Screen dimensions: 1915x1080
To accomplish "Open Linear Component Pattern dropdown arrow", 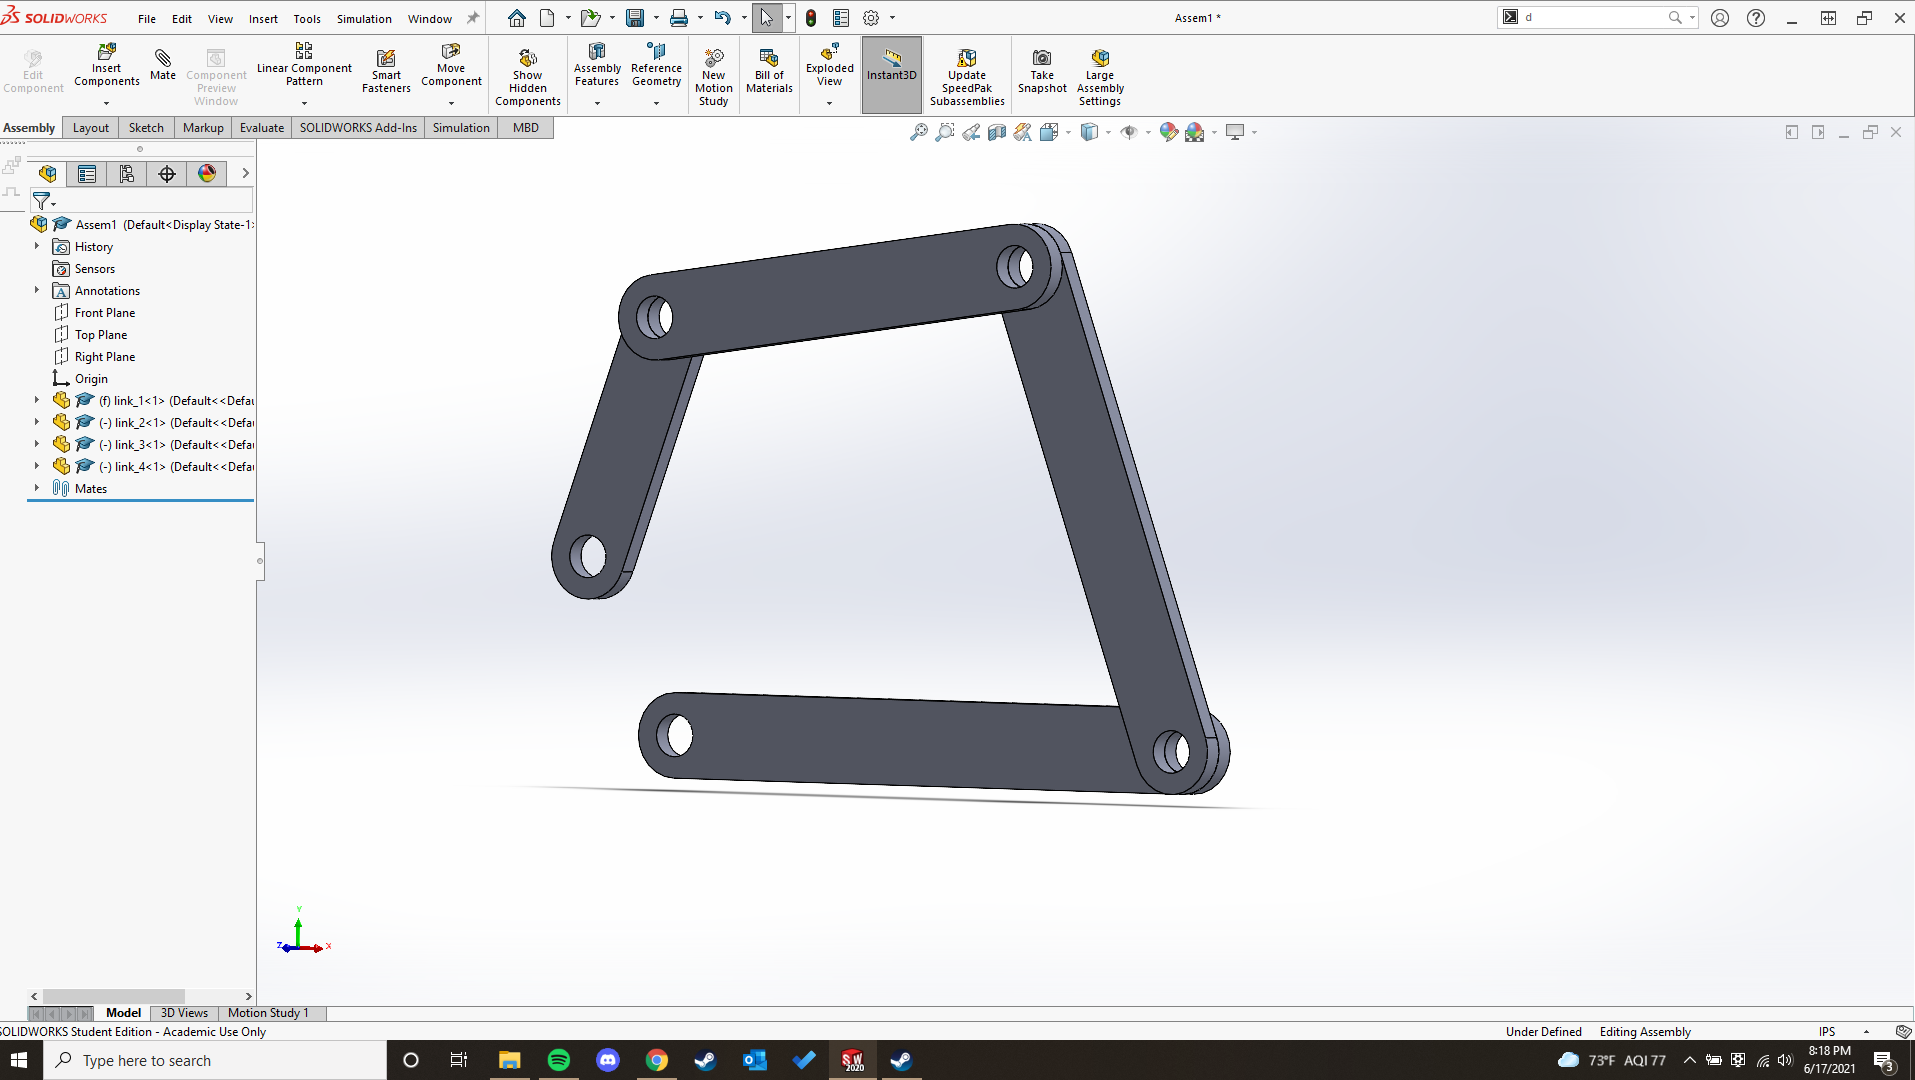I will coord(304,103).
